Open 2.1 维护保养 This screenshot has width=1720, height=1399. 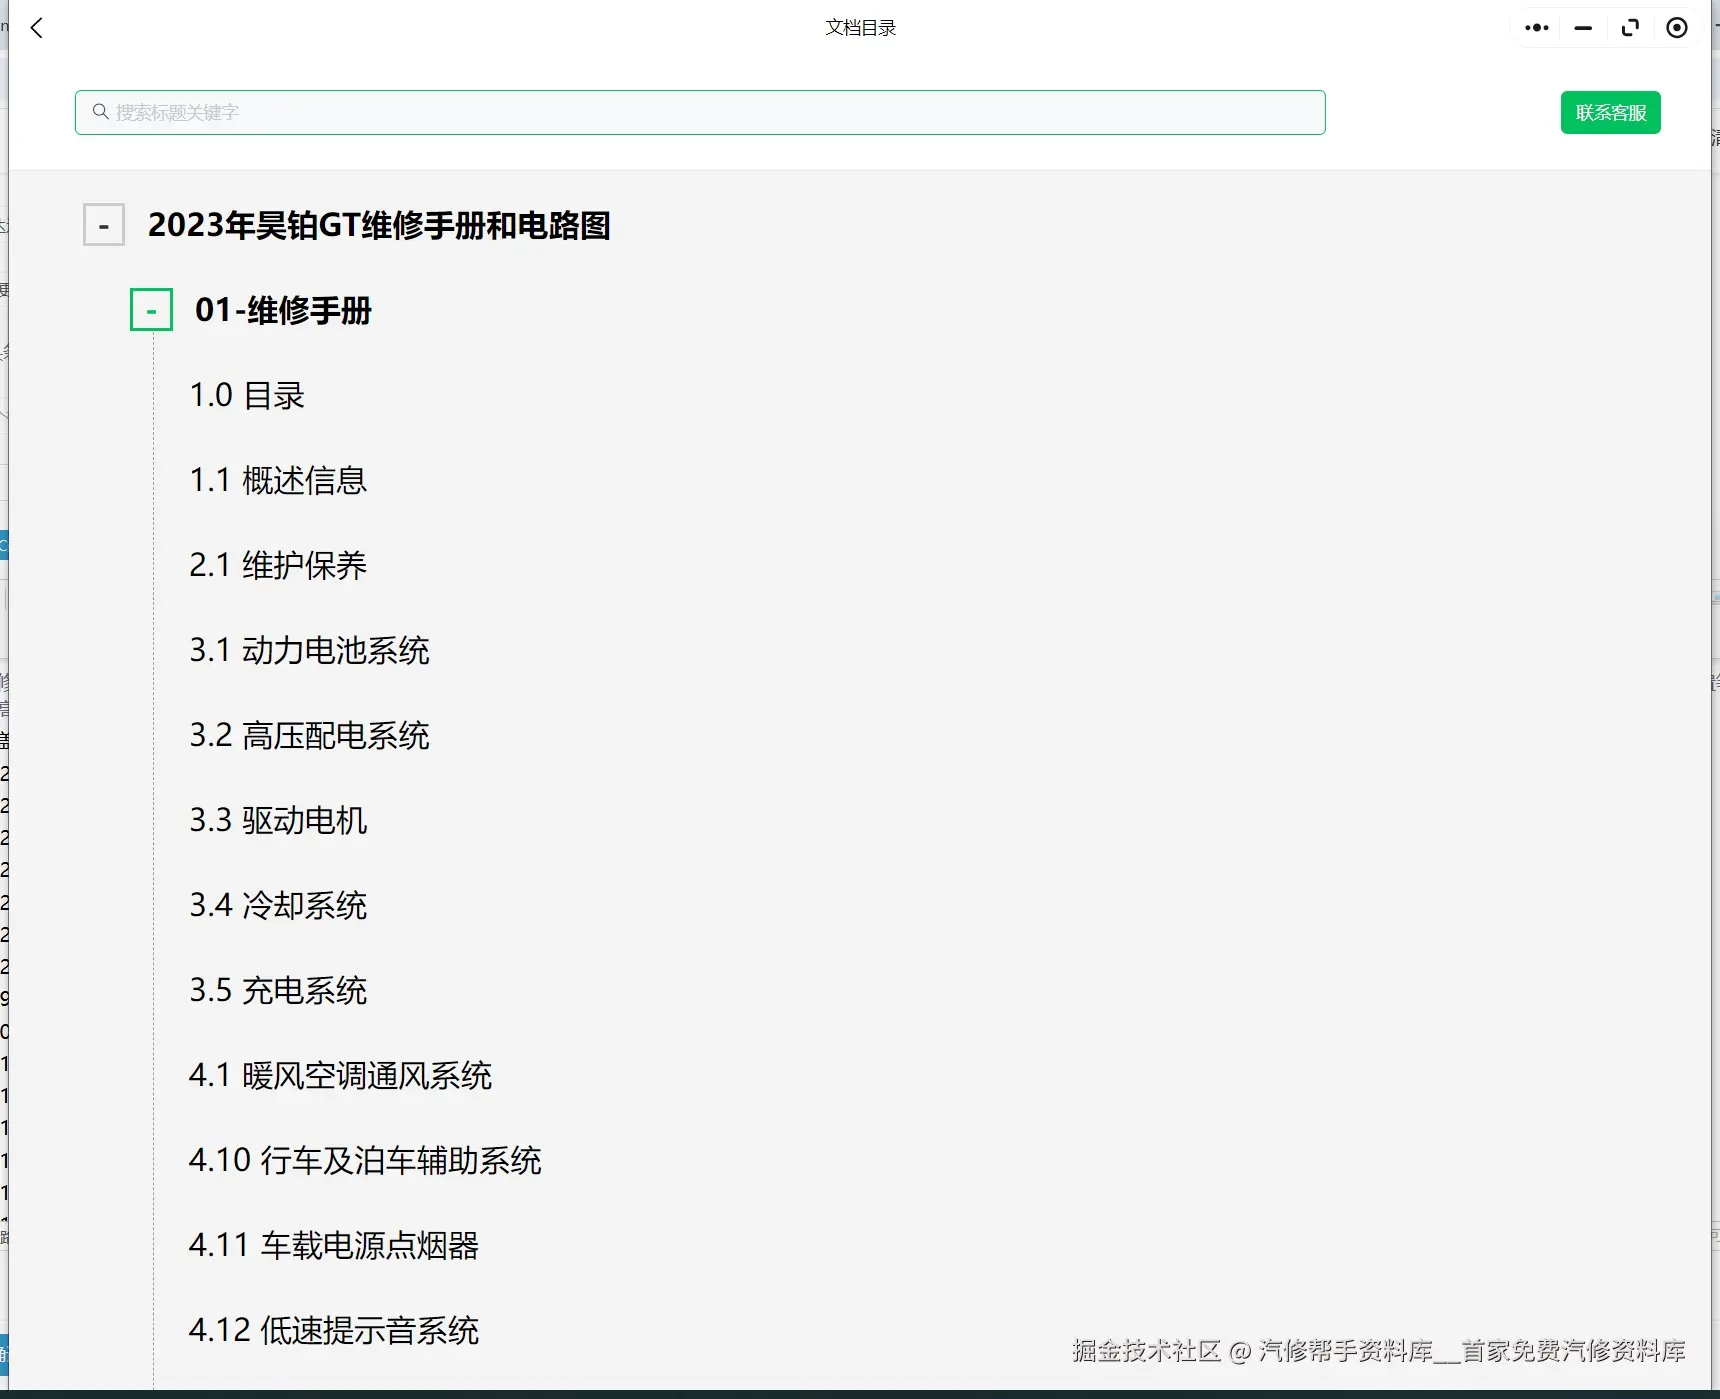click(x=278, y=565)
